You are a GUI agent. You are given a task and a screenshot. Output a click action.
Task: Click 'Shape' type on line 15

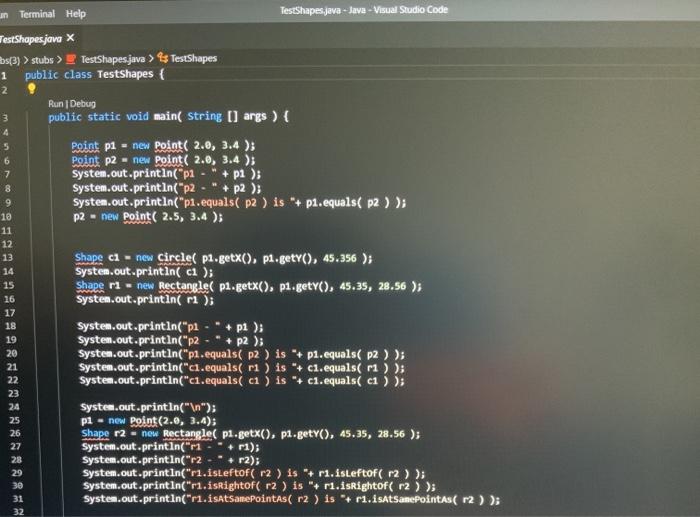pos(90,285)
